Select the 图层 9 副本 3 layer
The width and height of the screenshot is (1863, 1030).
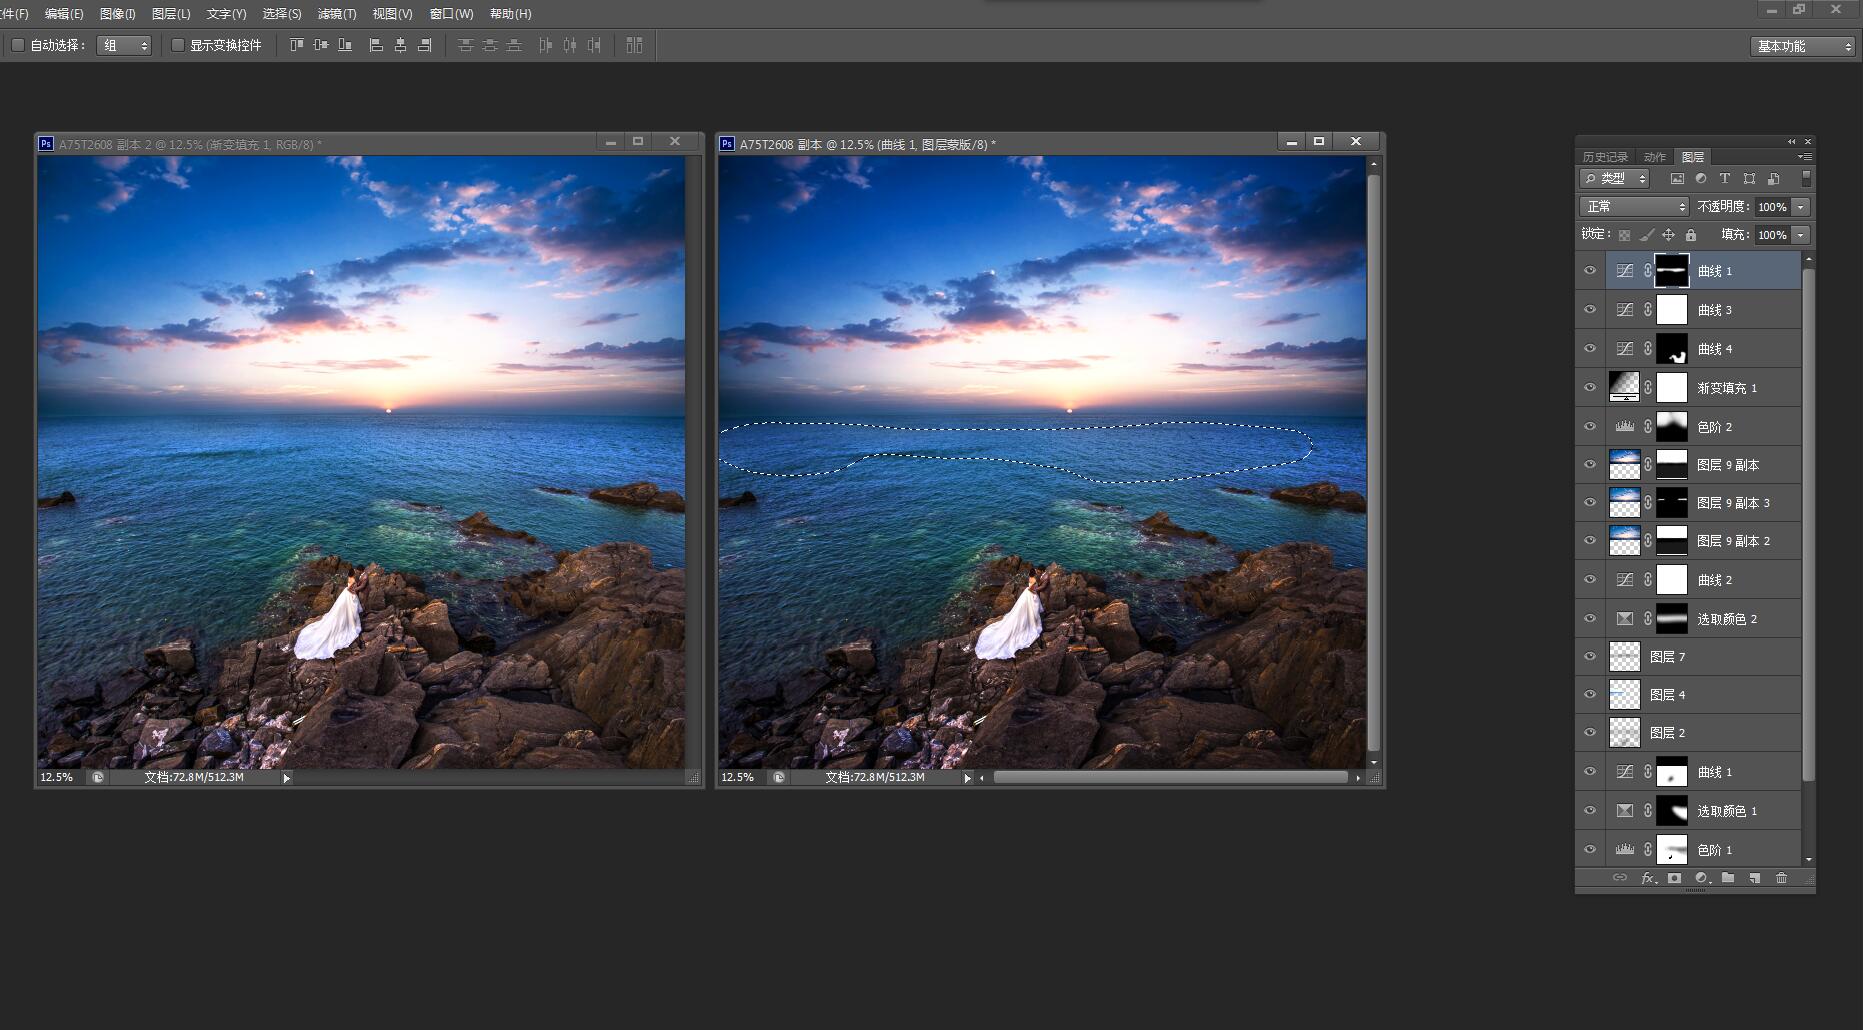[x=1733, y=503]
